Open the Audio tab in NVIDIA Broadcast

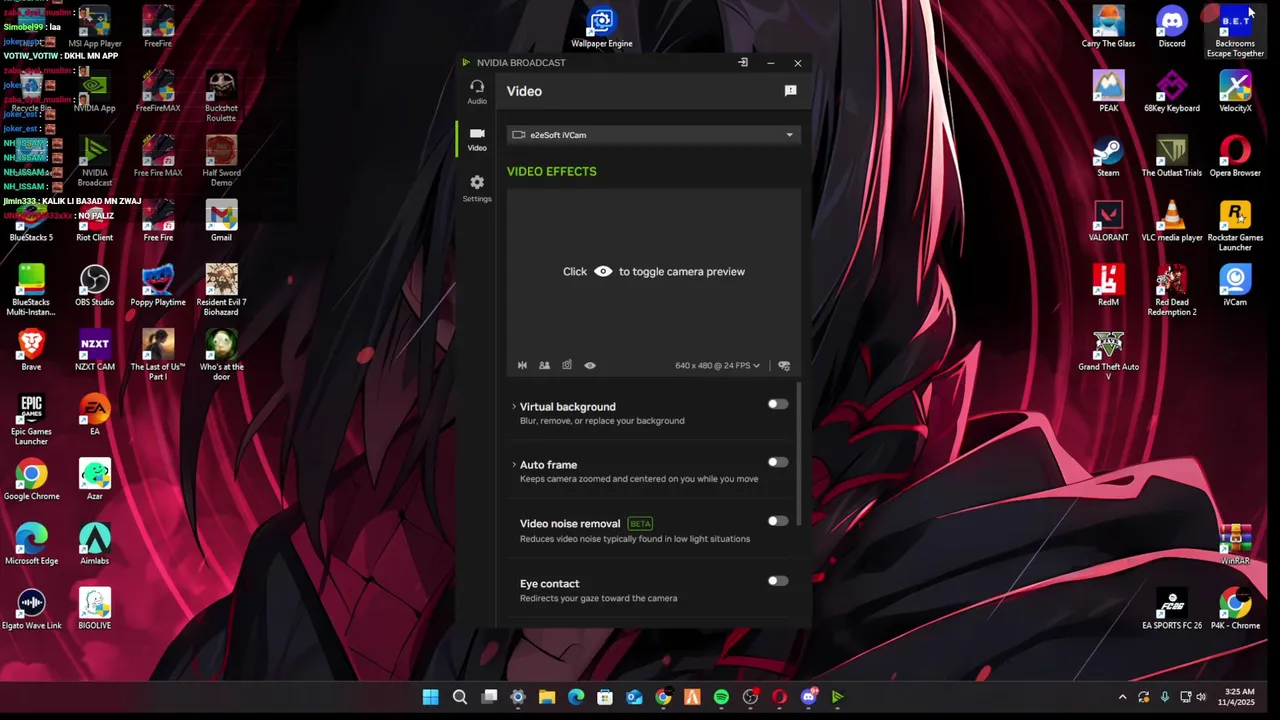[477, 91]
